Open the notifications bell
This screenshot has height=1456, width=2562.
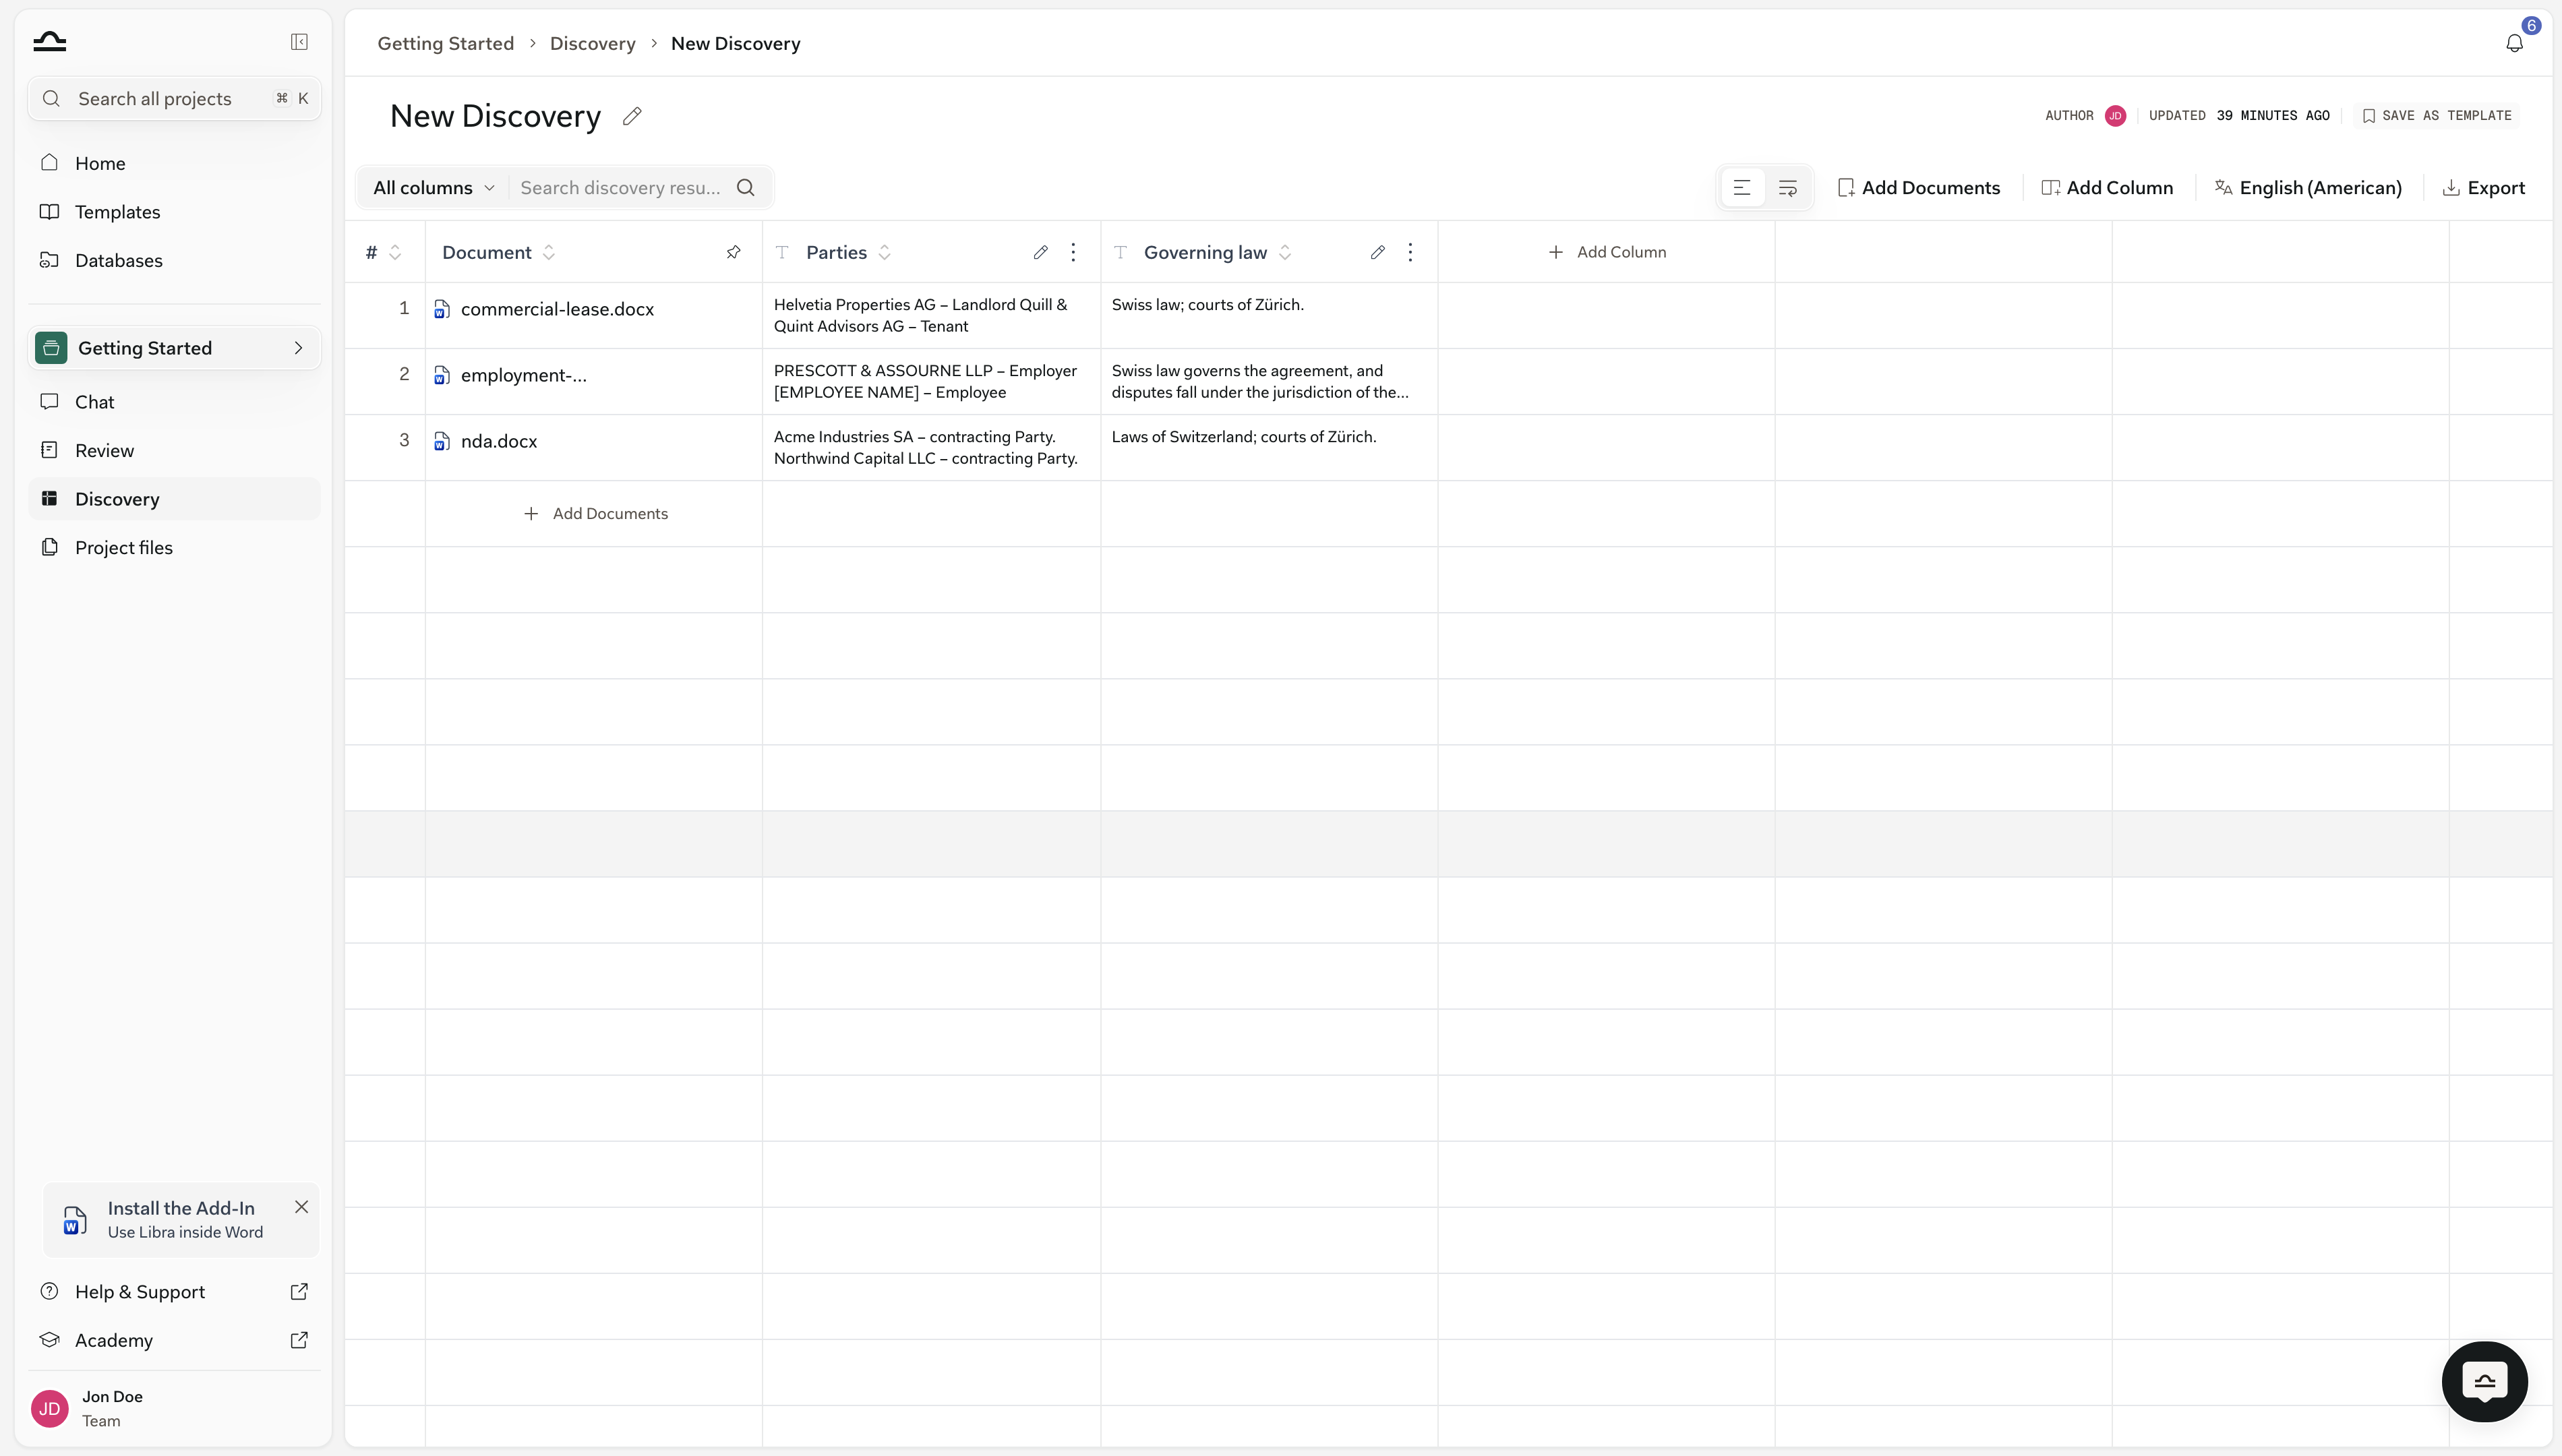point(2514,43)
